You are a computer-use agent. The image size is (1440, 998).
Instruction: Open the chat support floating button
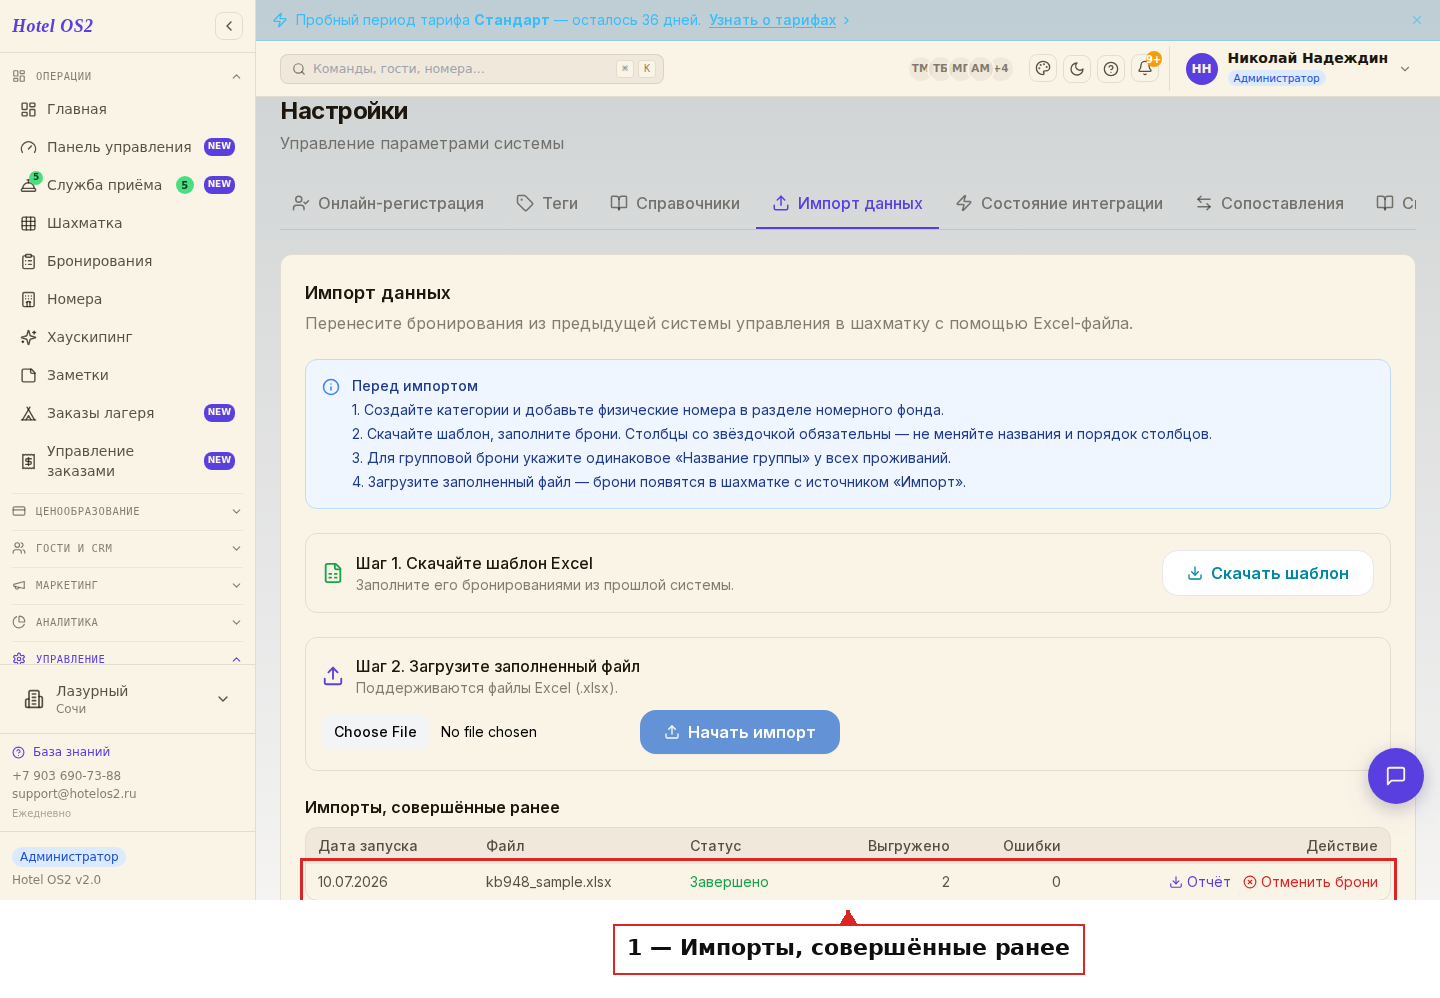[x=1396, y=776]
